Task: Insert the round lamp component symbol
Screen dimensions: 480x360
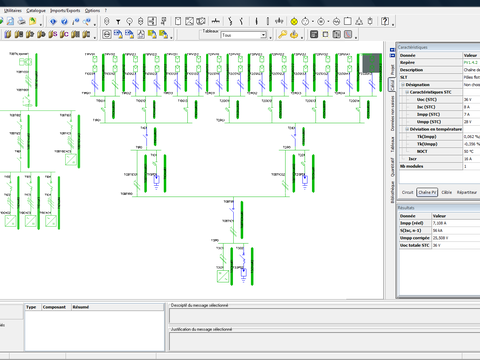Action: 129,22
